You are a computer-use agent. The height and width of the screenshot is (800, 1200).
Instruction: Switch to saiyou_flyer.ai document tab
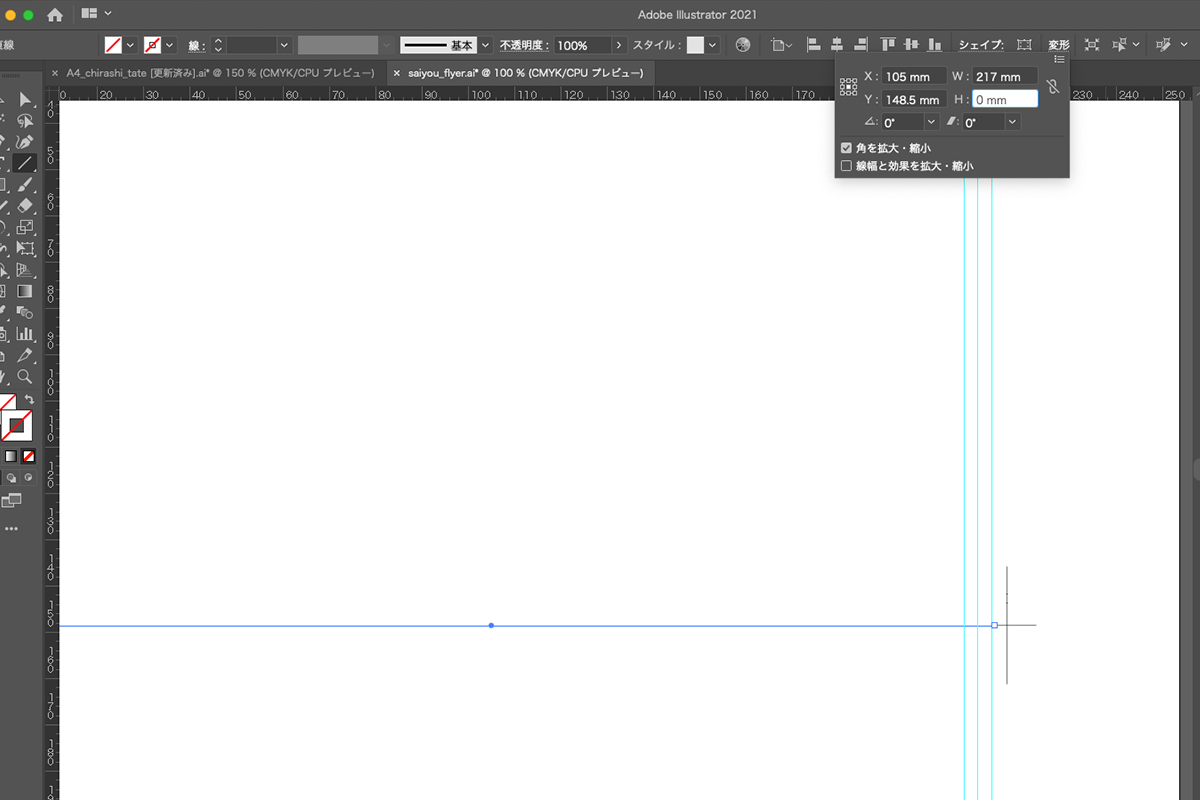point(525,73)
